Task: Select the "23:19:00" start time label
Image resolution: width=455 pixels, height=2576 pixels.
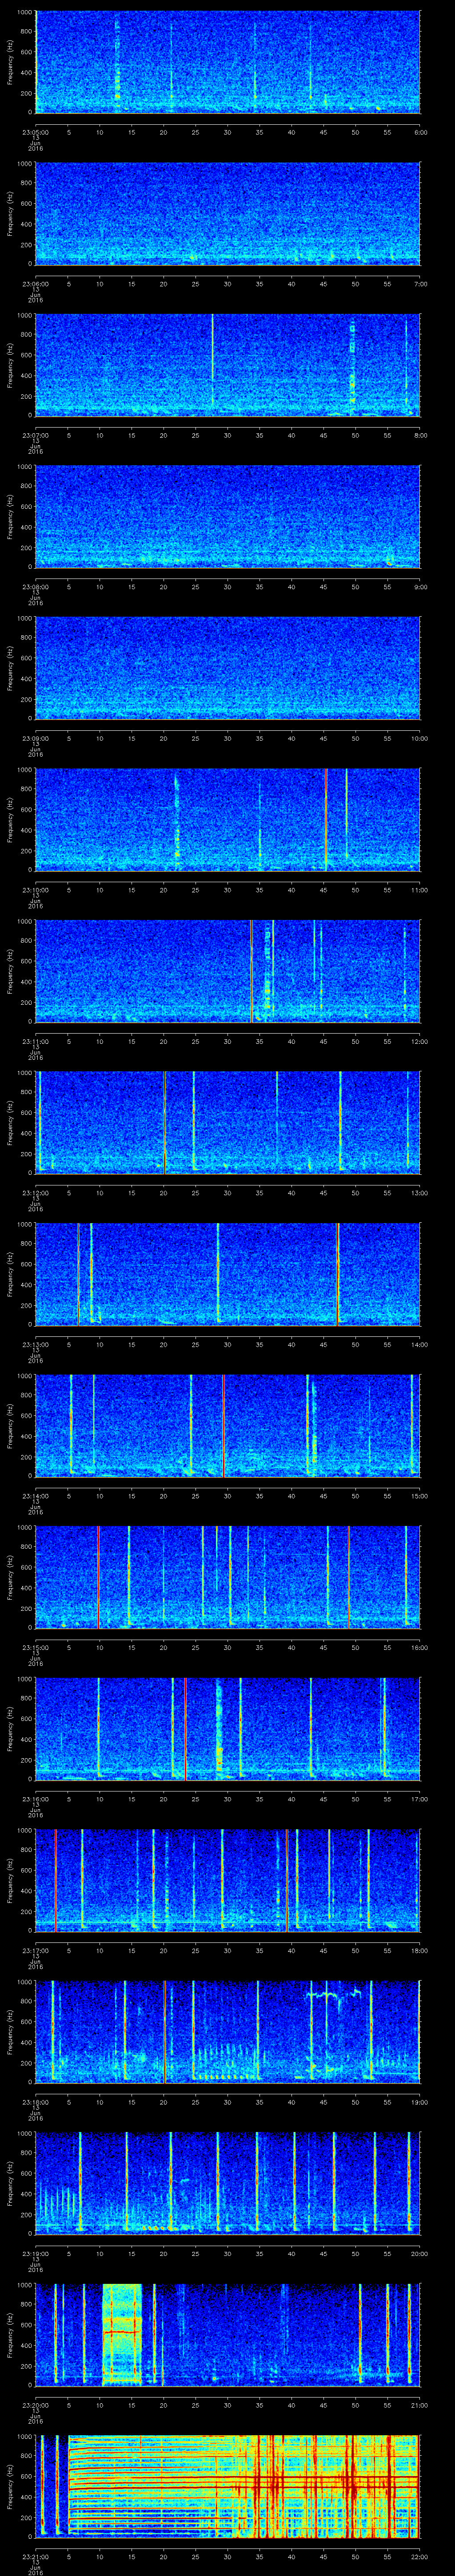Action: click(35, 2253)
